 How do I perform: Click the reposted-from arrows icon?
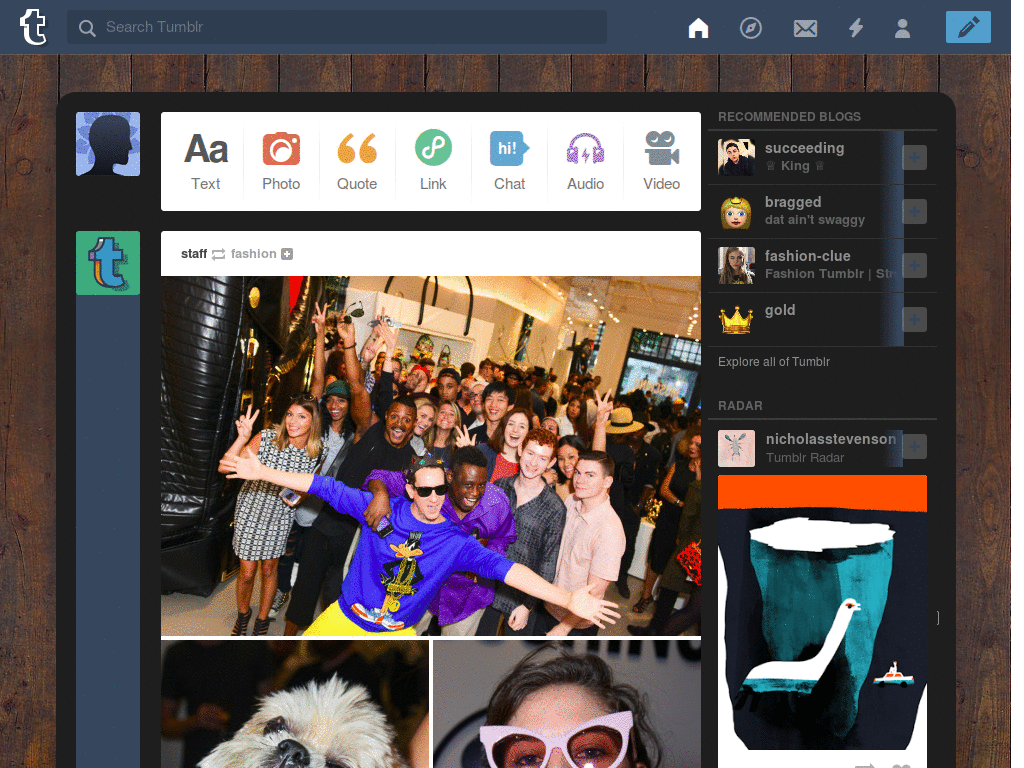pyautogui.click(x=218, y=254)
